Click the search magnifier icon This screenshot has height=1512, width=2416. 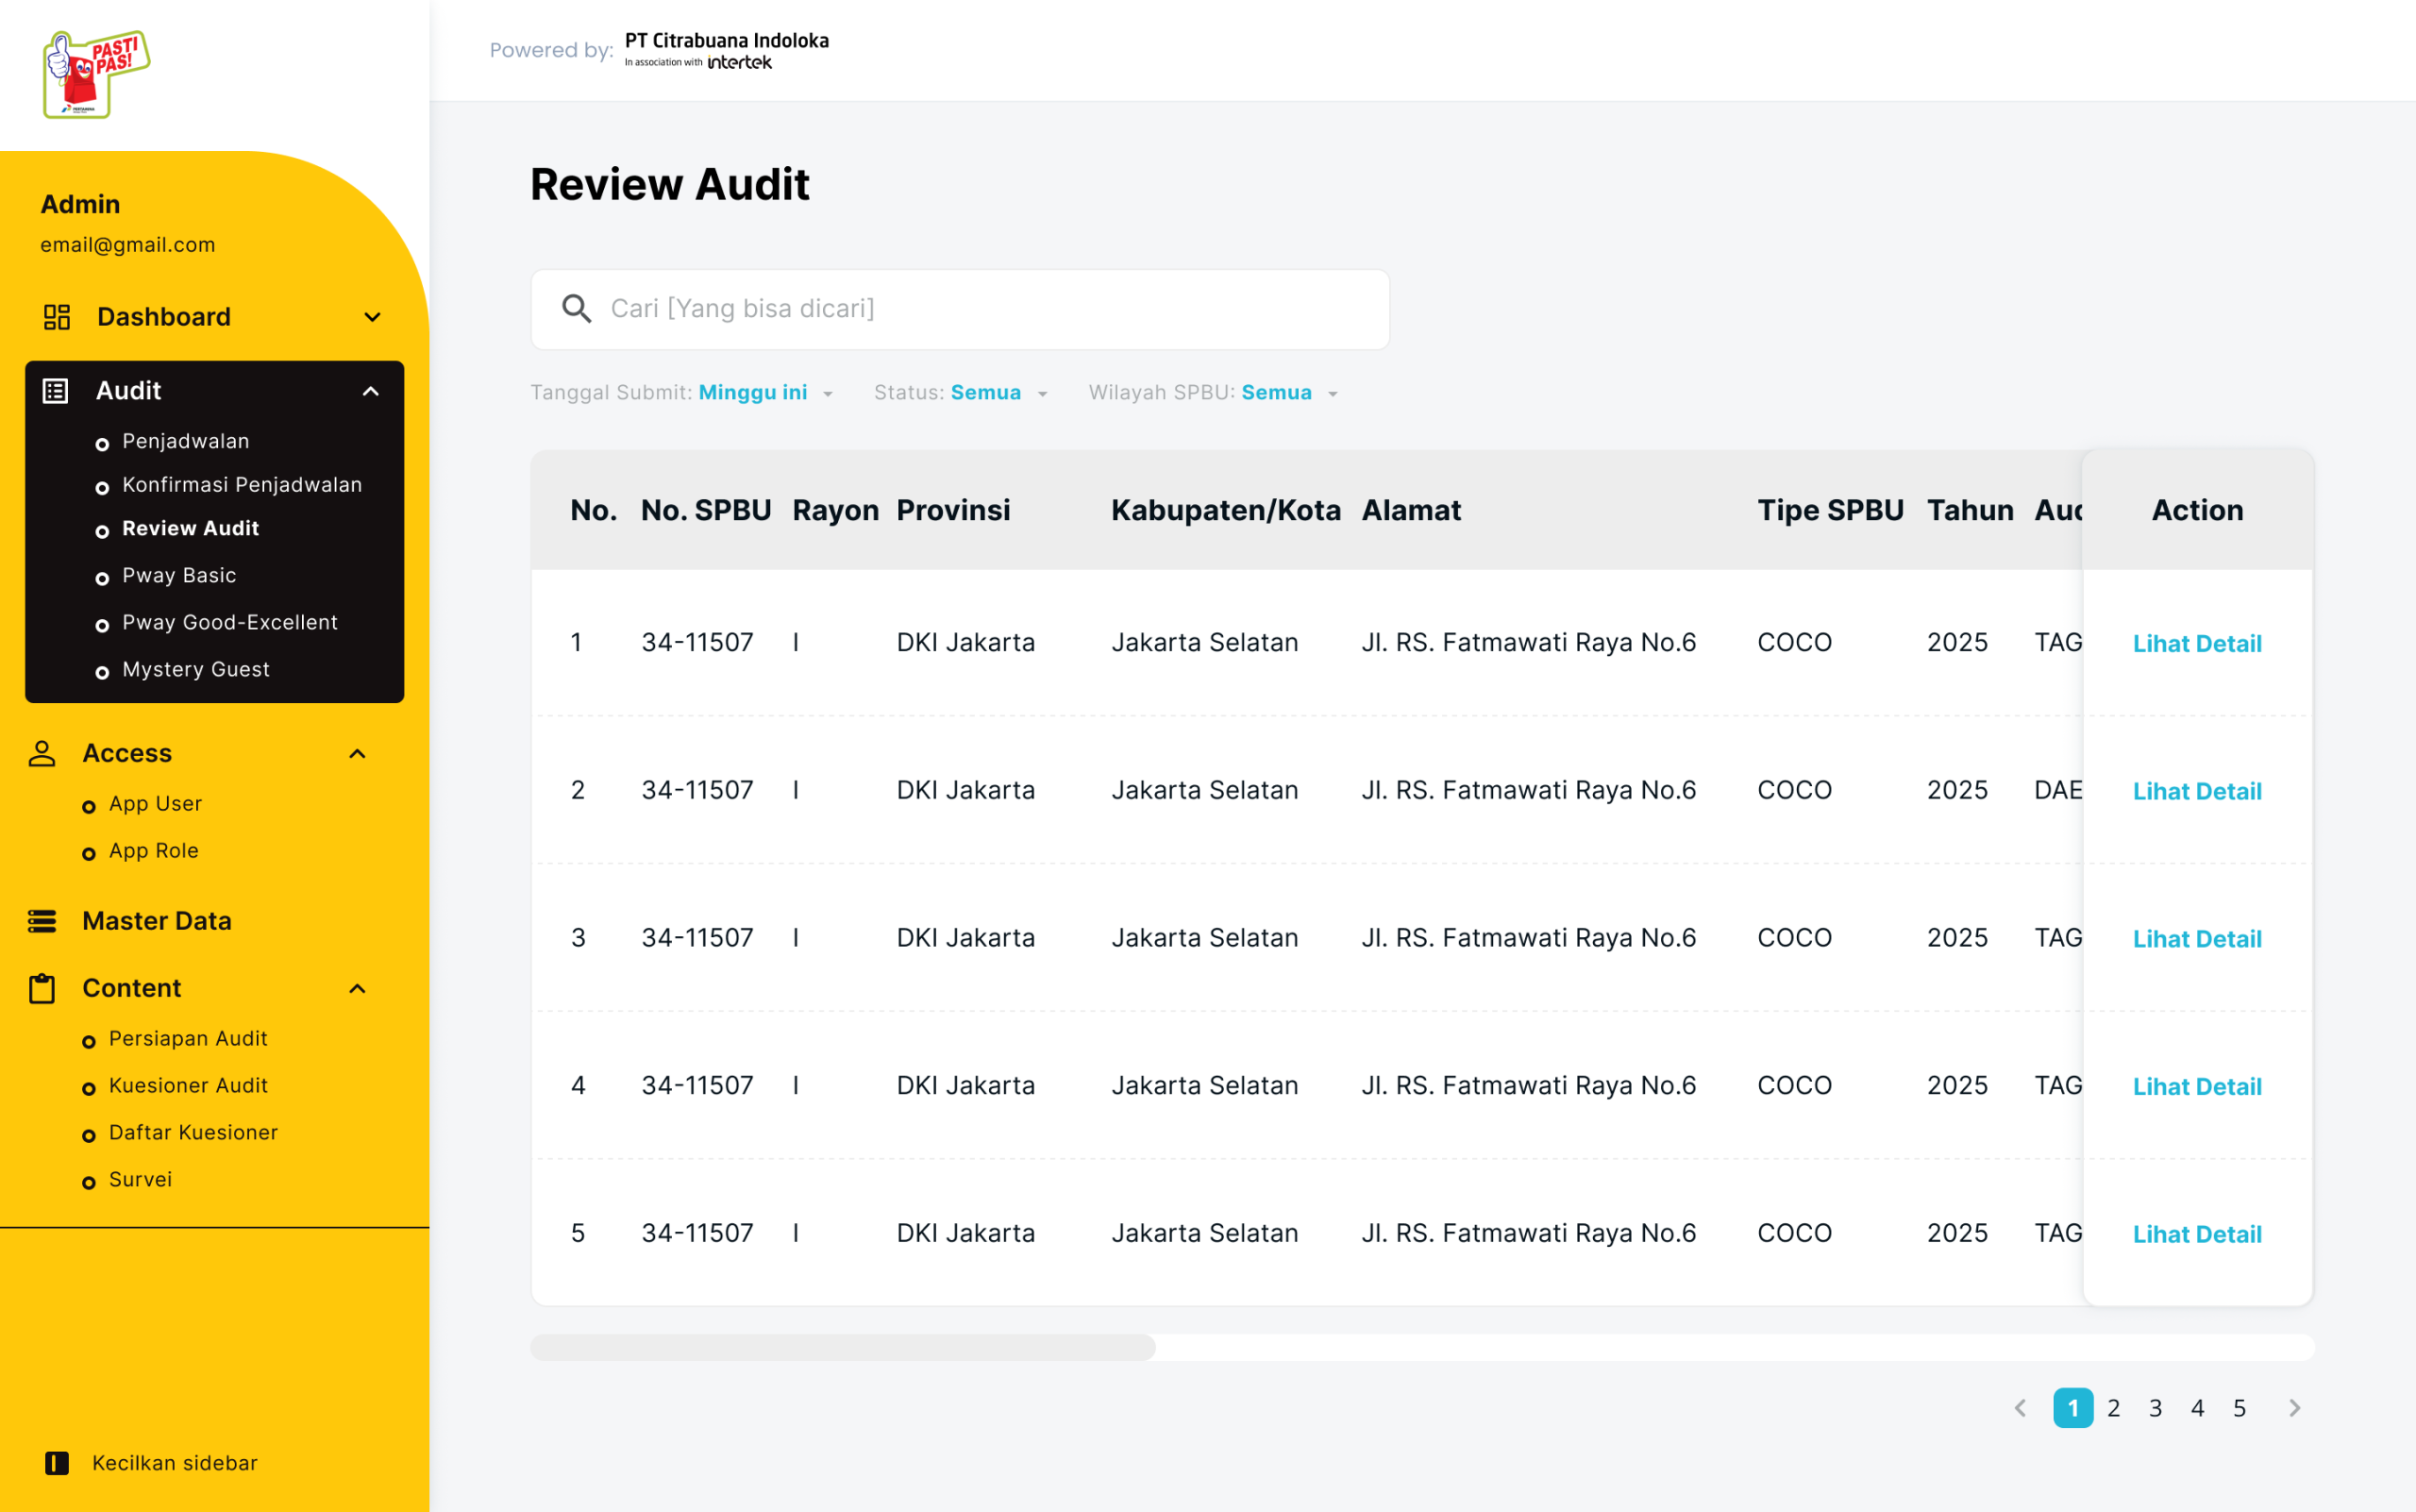click(577, 308)
